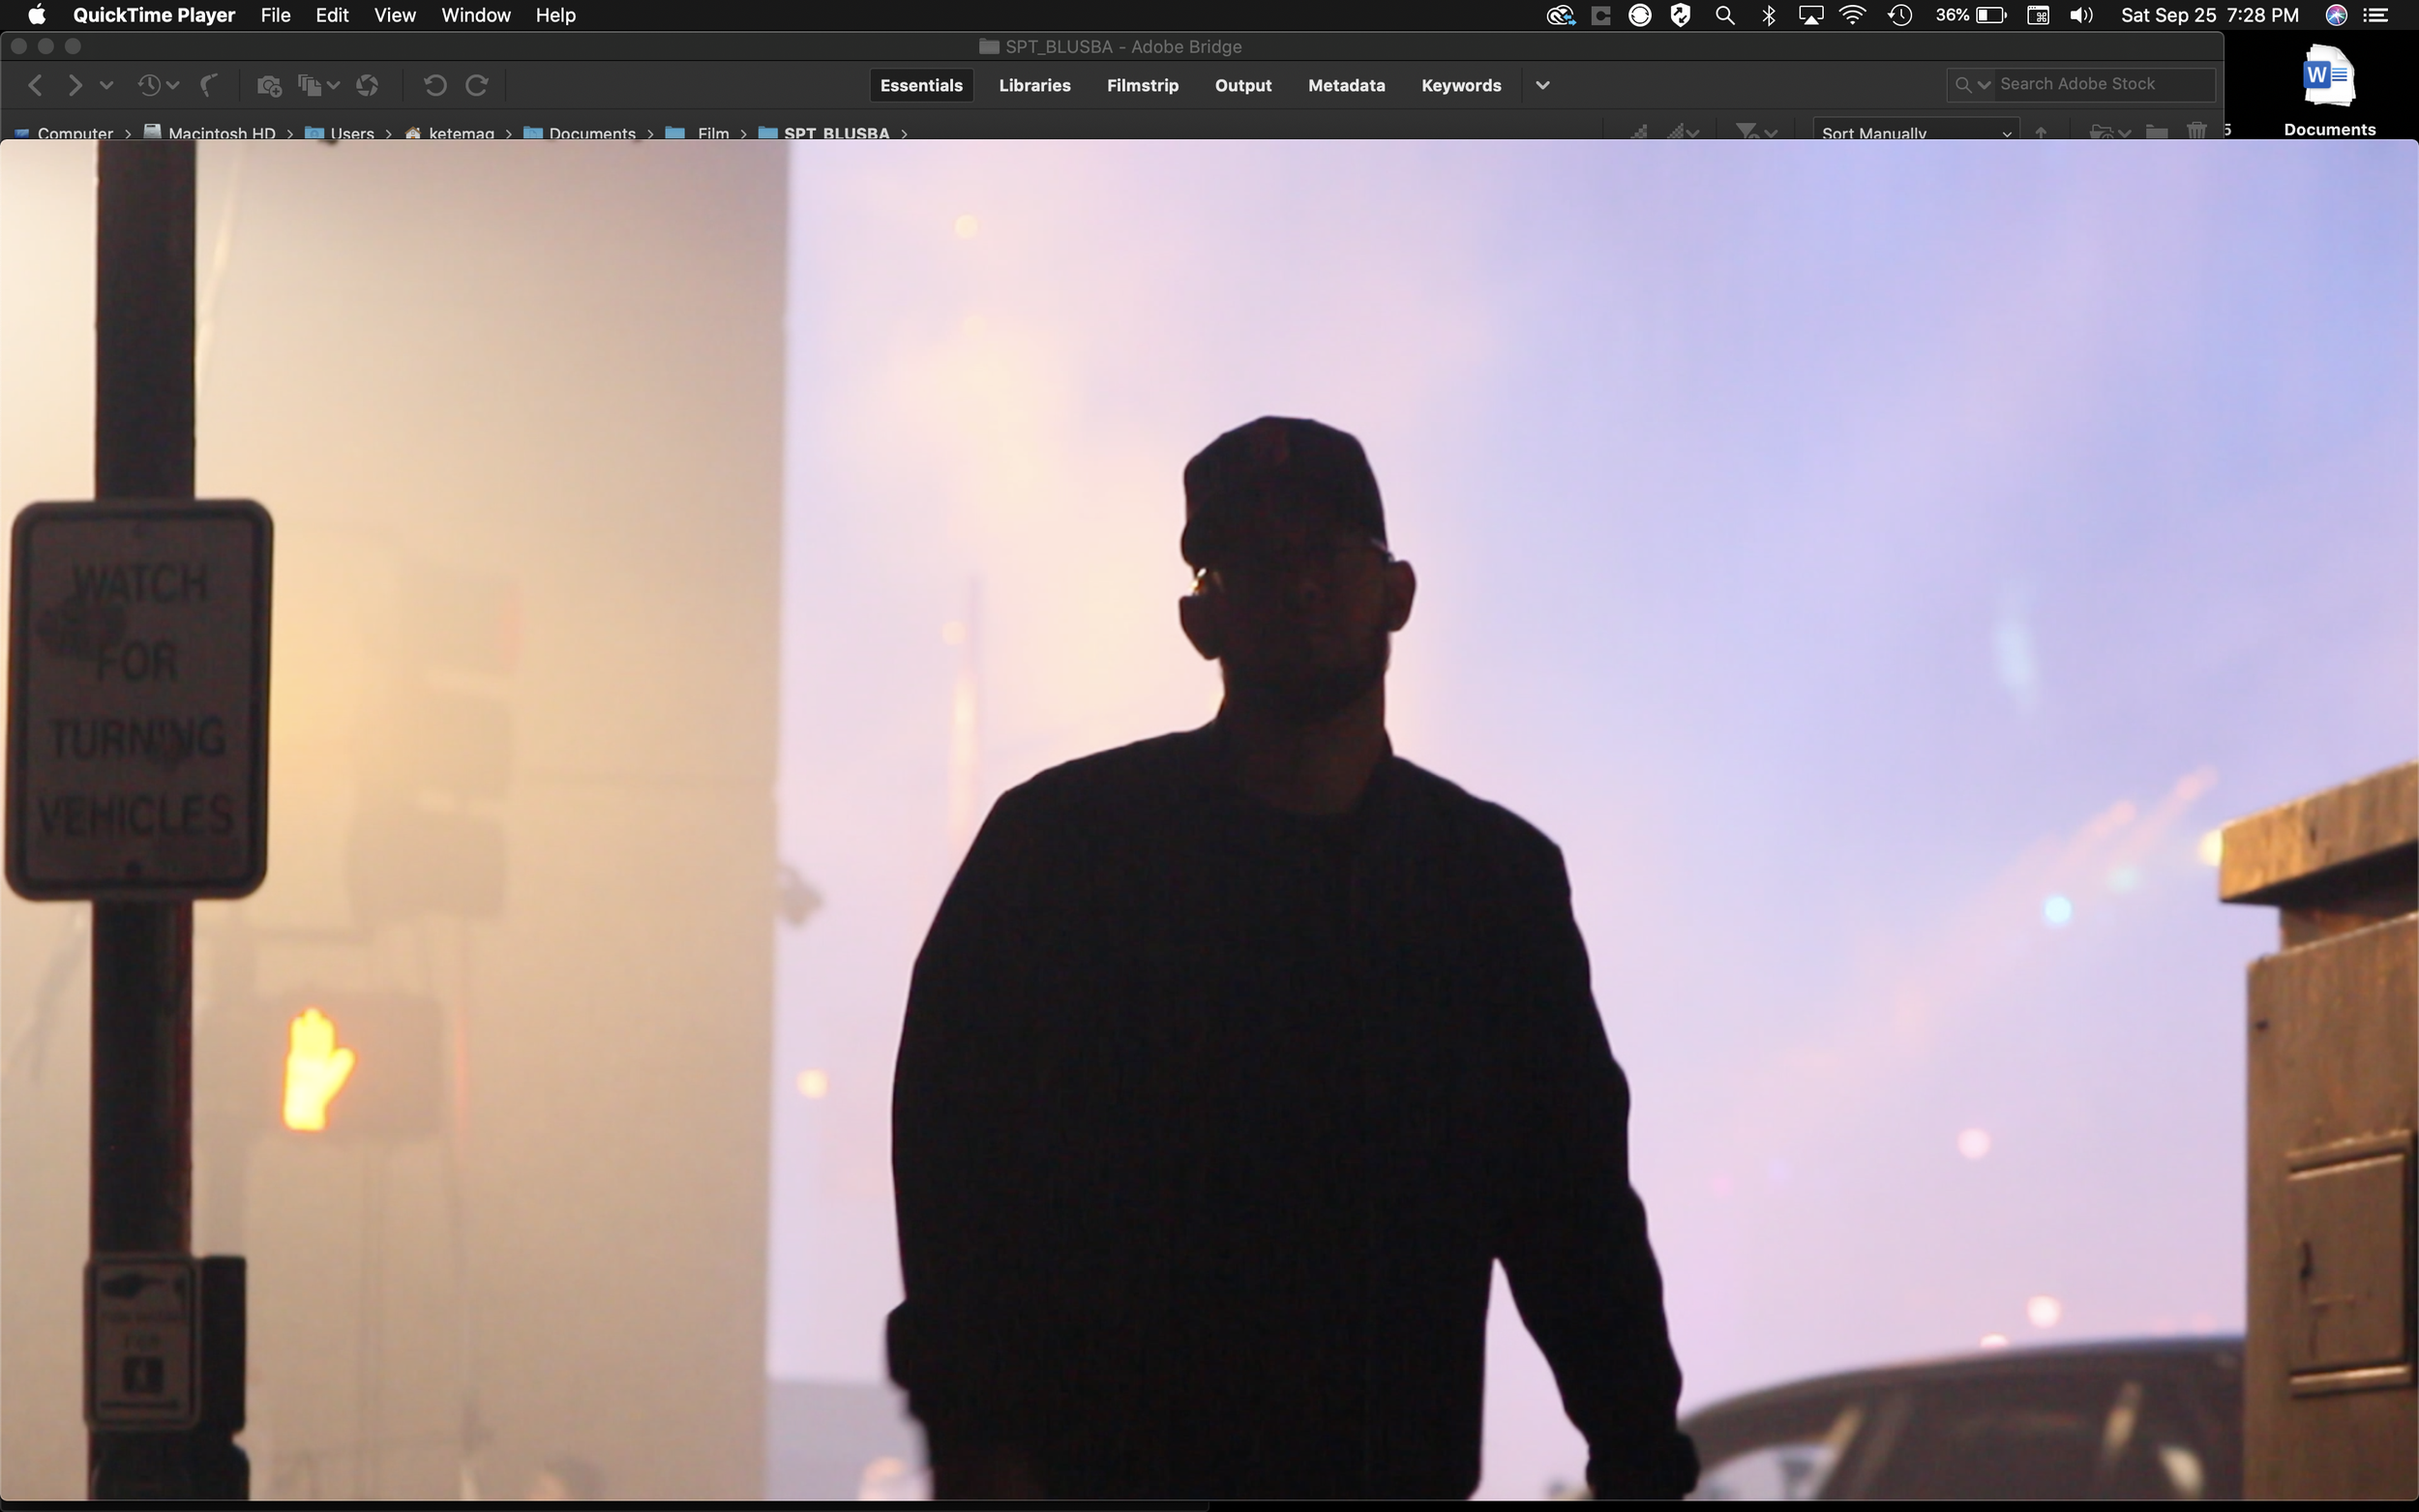The height and width of the screenshot is (1512, 2419).
Task: Switch to the Metadata workspace
Action: pyautogui.click(x=1346, y=85)
